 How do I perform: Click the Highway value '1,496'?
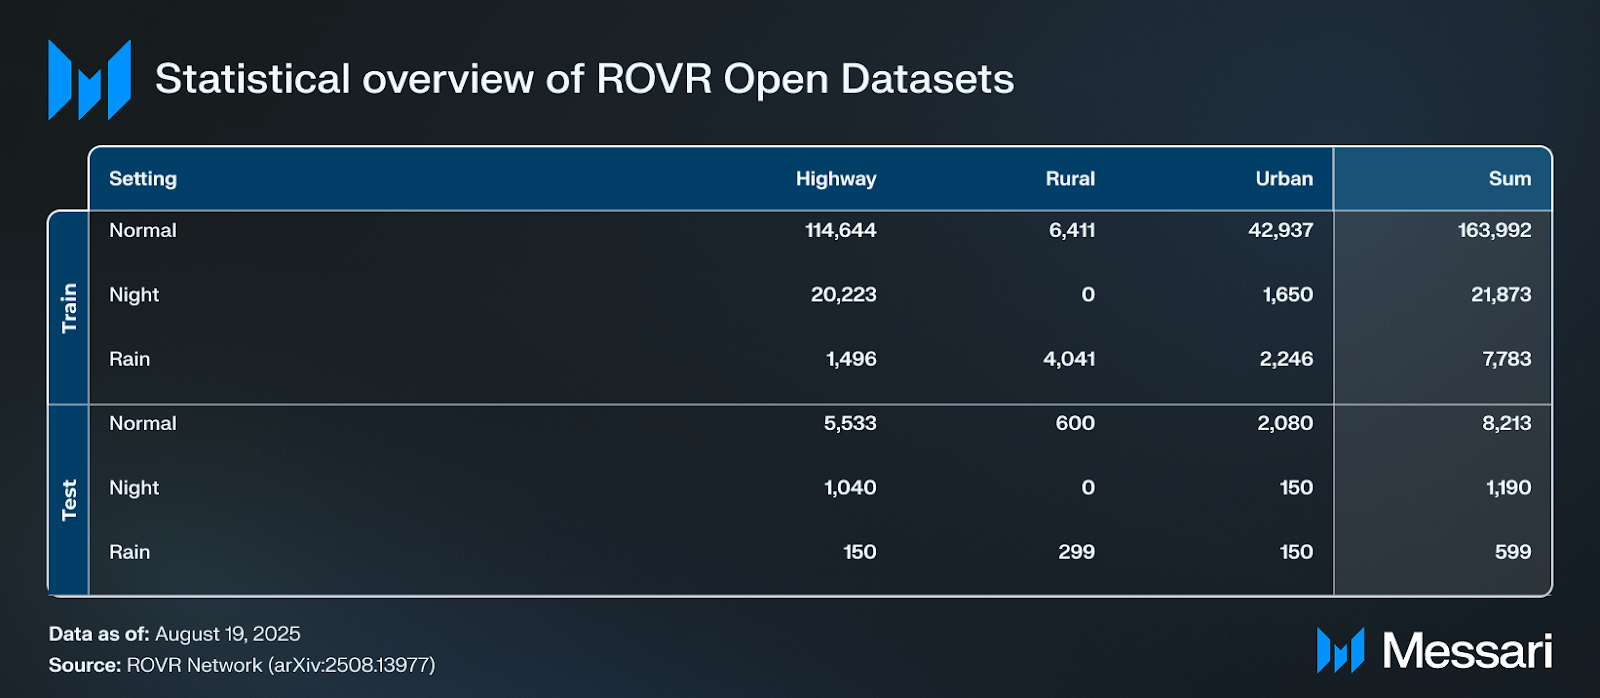(x=851, y=359)
